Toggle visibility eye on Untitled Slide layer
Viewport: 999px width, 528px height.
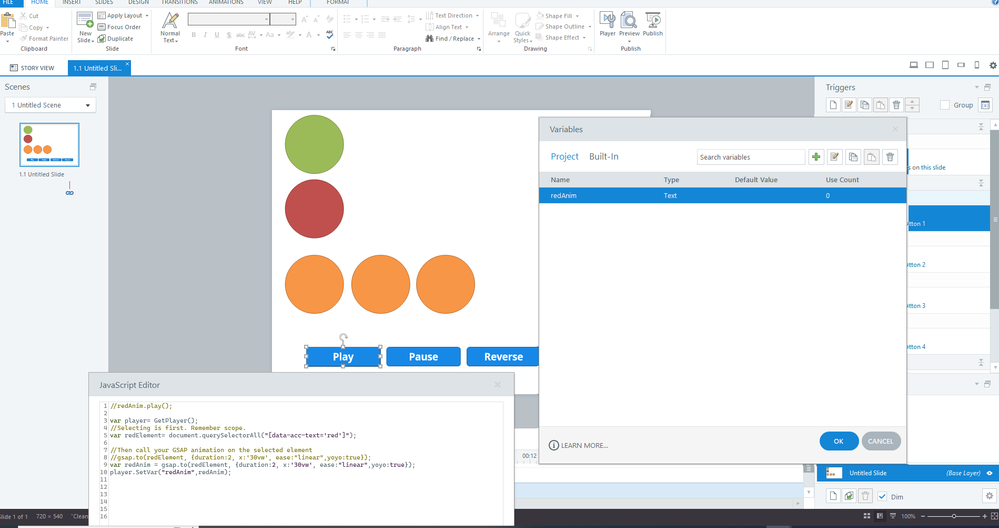point(989,473)
